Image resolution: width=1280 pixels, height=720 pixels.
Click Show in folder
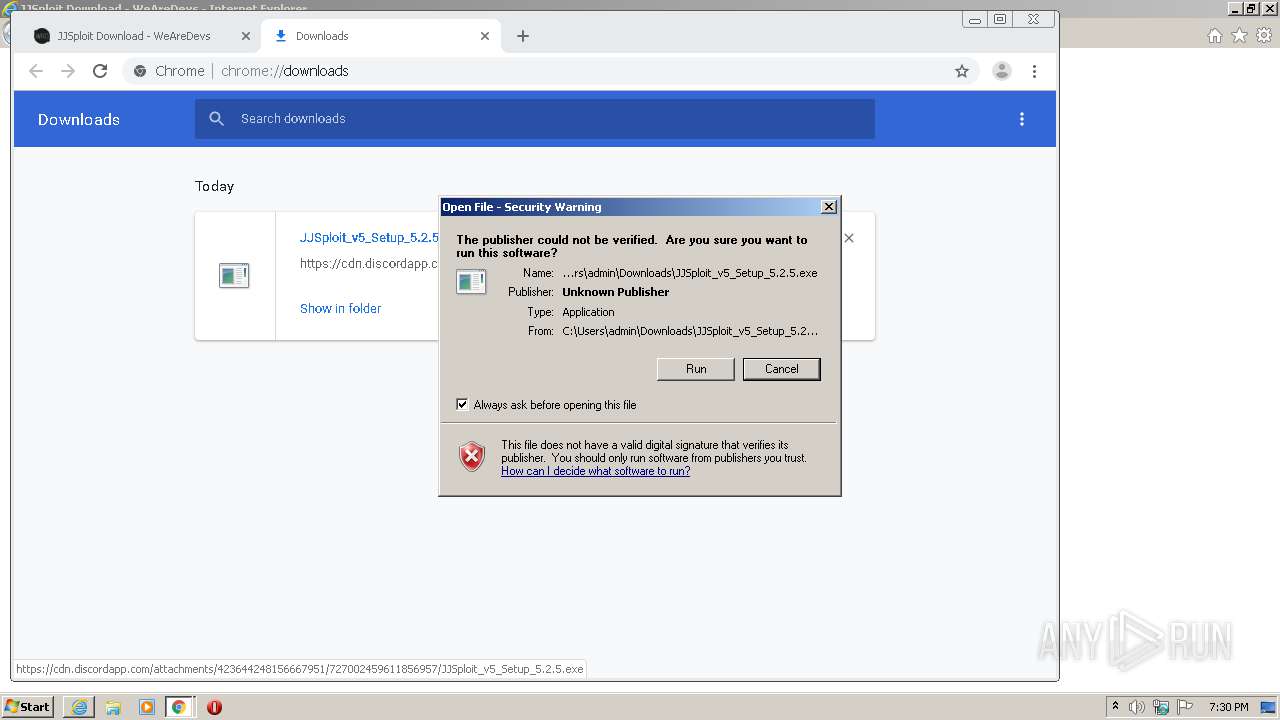340,309
